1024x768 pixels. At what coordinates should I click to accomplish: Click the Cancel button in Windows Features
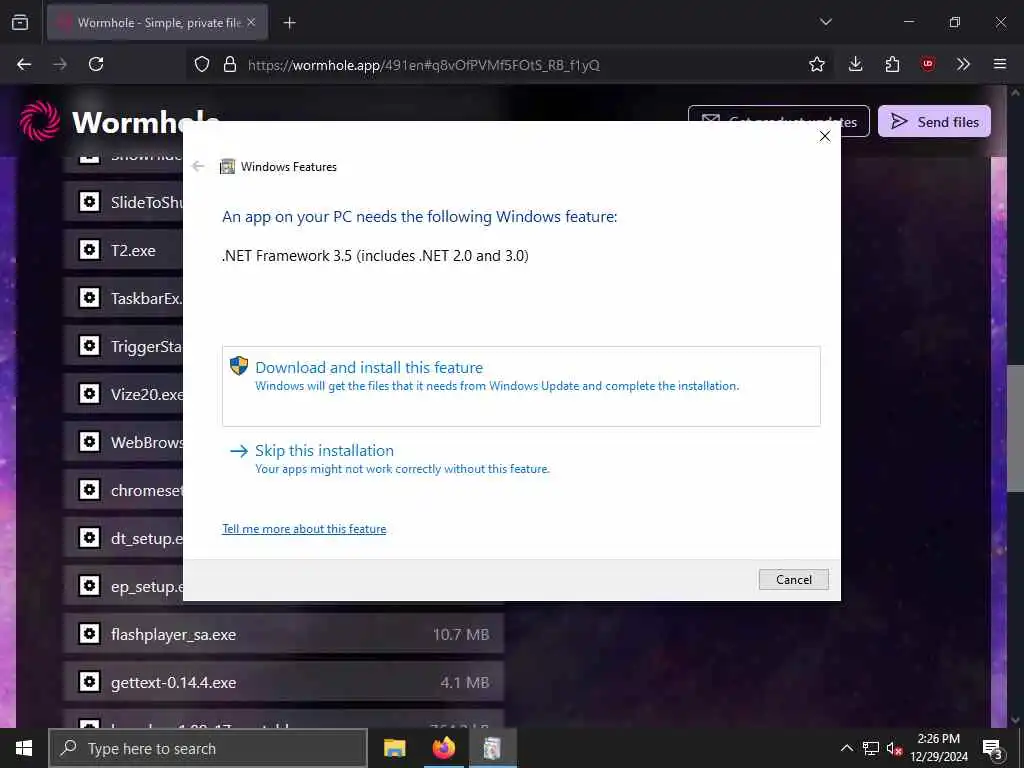[x=793, y=579]
